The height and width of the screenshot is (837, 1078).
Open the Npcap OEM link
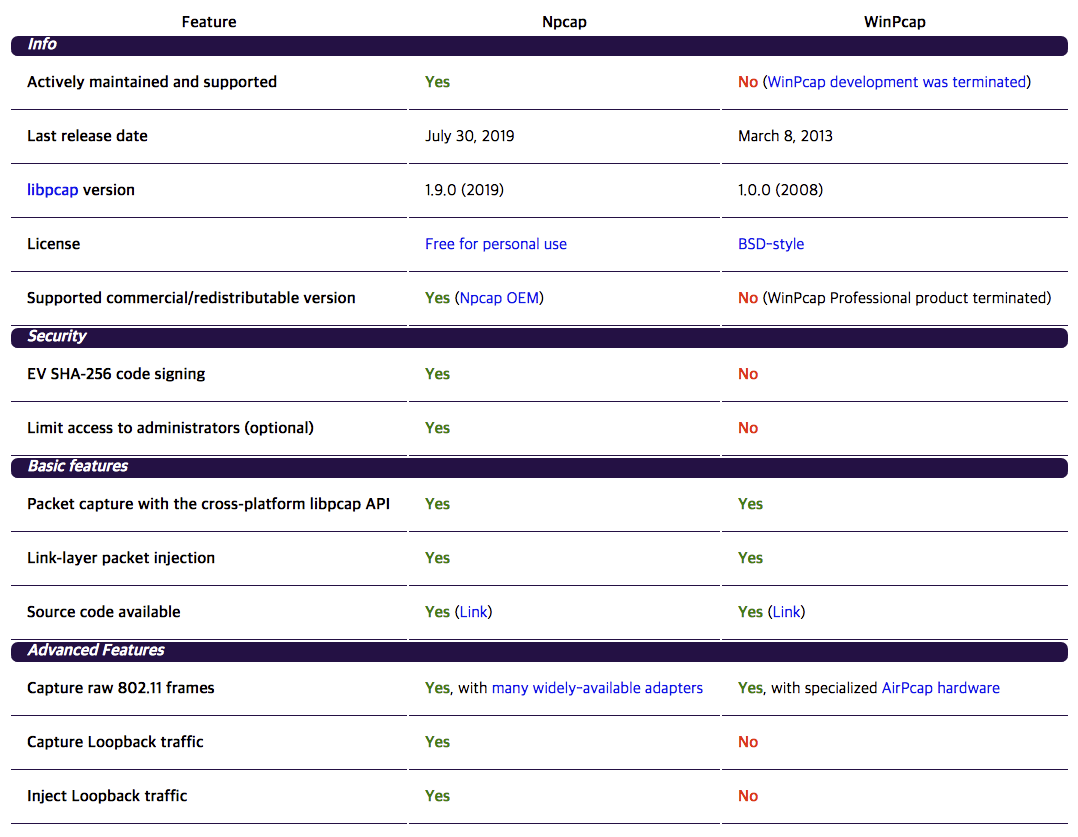click(499, 298)
